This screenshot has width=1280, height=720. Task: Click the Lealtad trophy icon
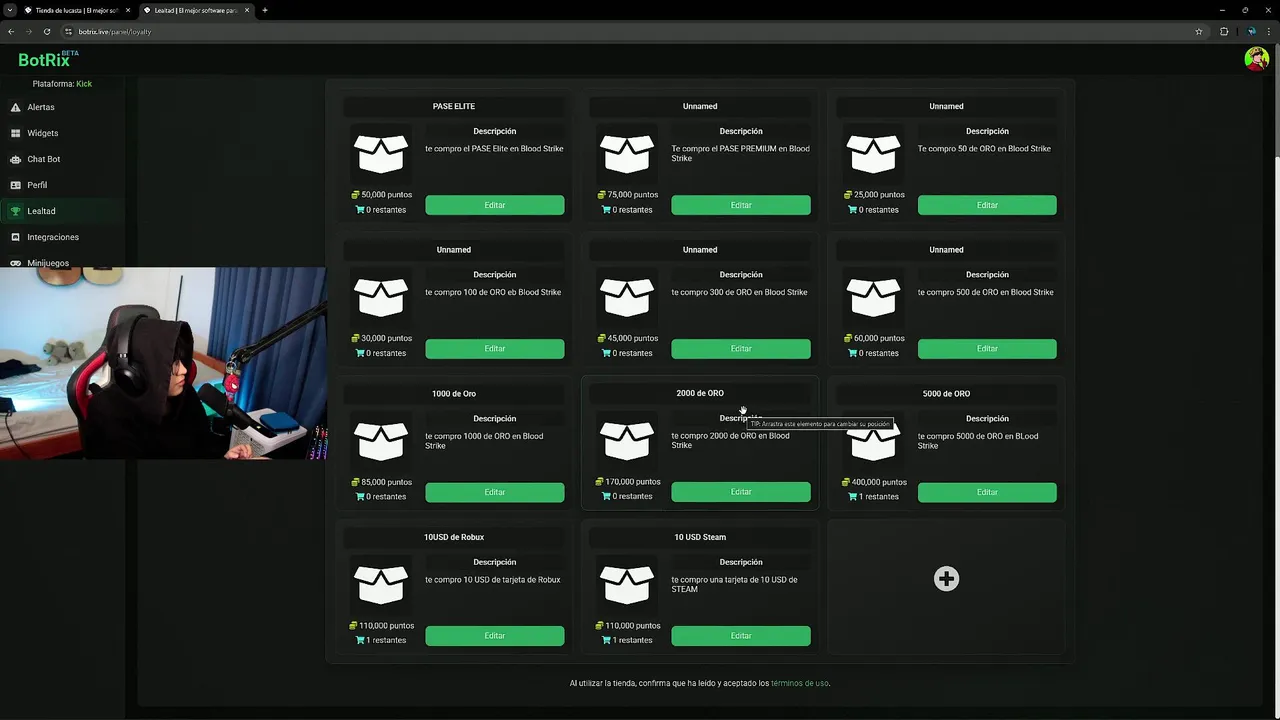(16, 211)
